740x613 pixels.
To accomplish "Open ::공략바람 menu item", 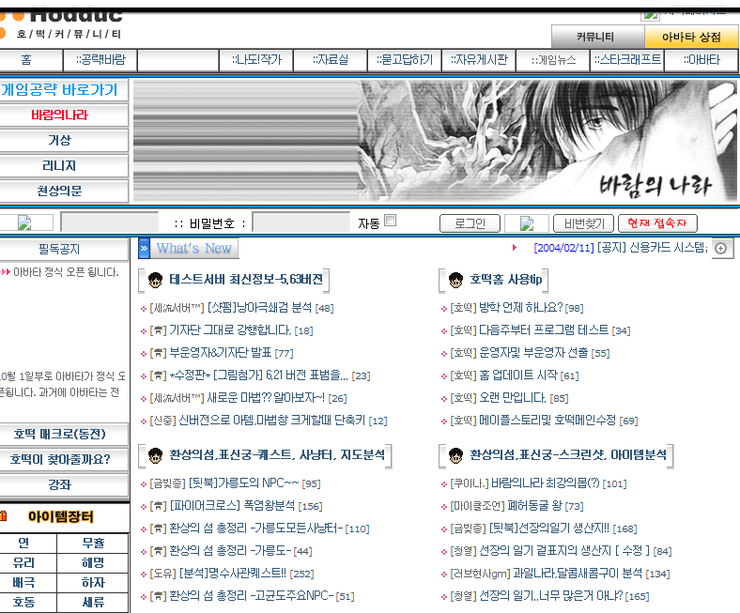I will [x=101, y=60].
